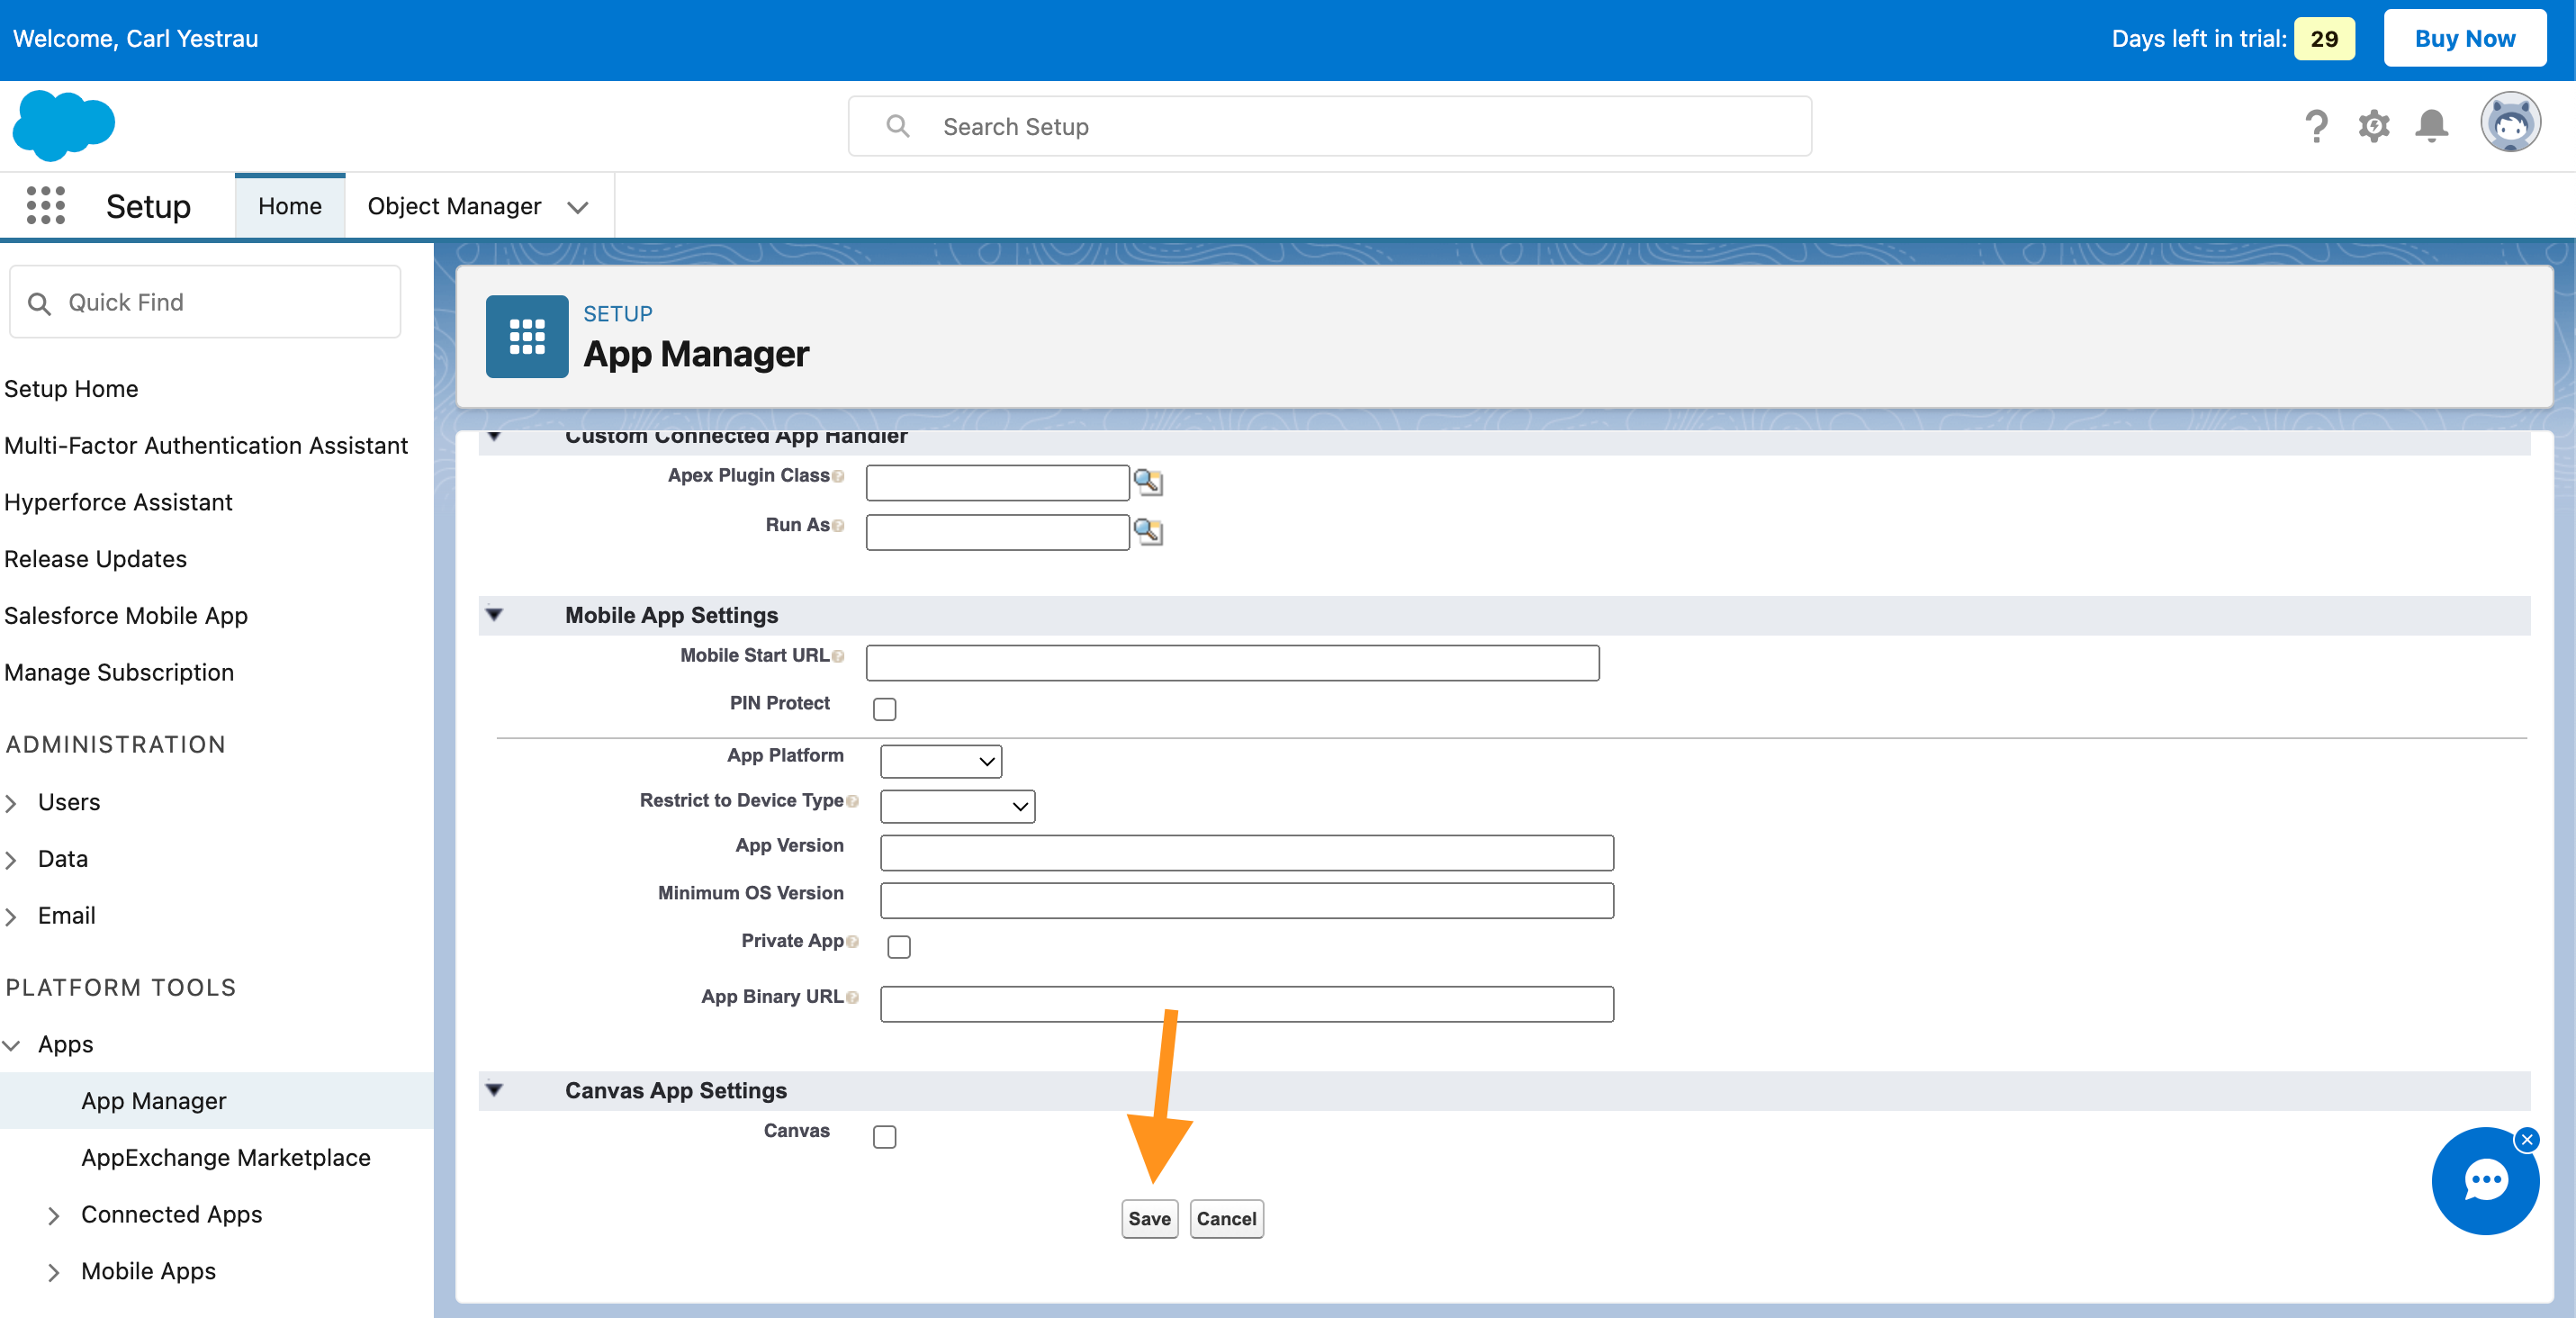Open Setup Home in the sidebar
This screenshot has width=2576, height=1318.
click(71, 389)
